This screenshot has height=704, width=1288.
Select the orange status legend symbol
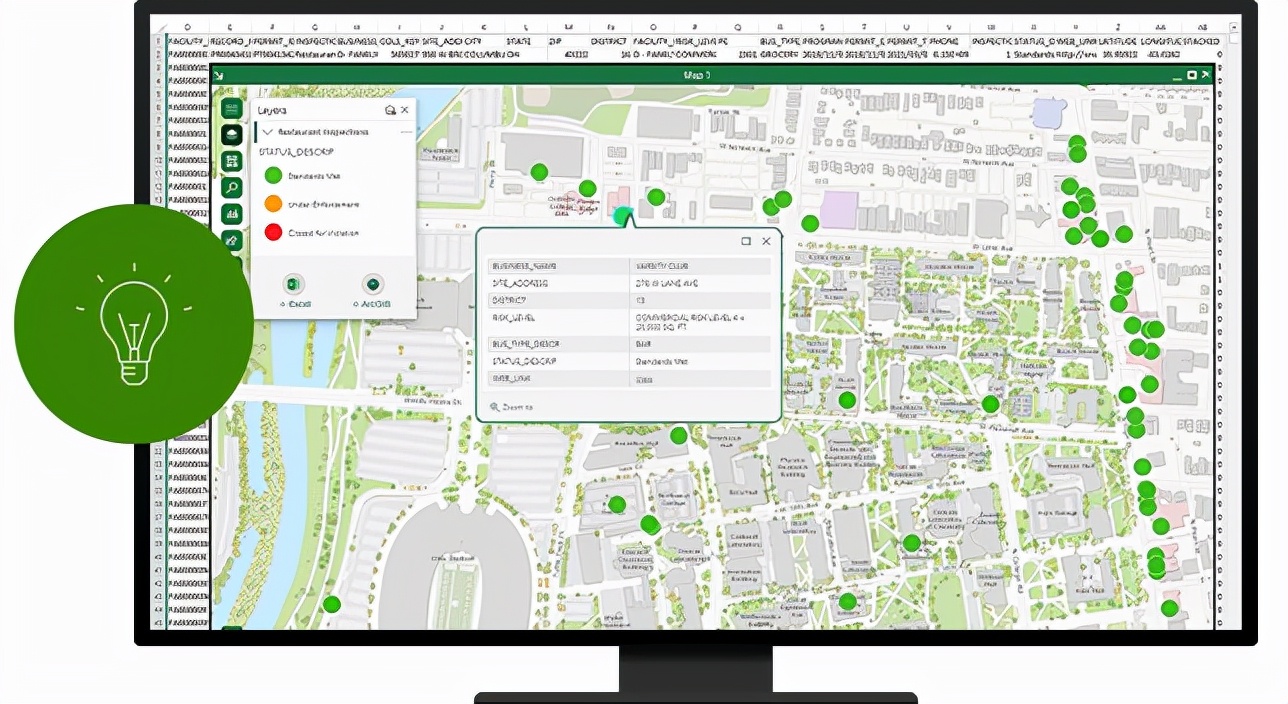273,204
